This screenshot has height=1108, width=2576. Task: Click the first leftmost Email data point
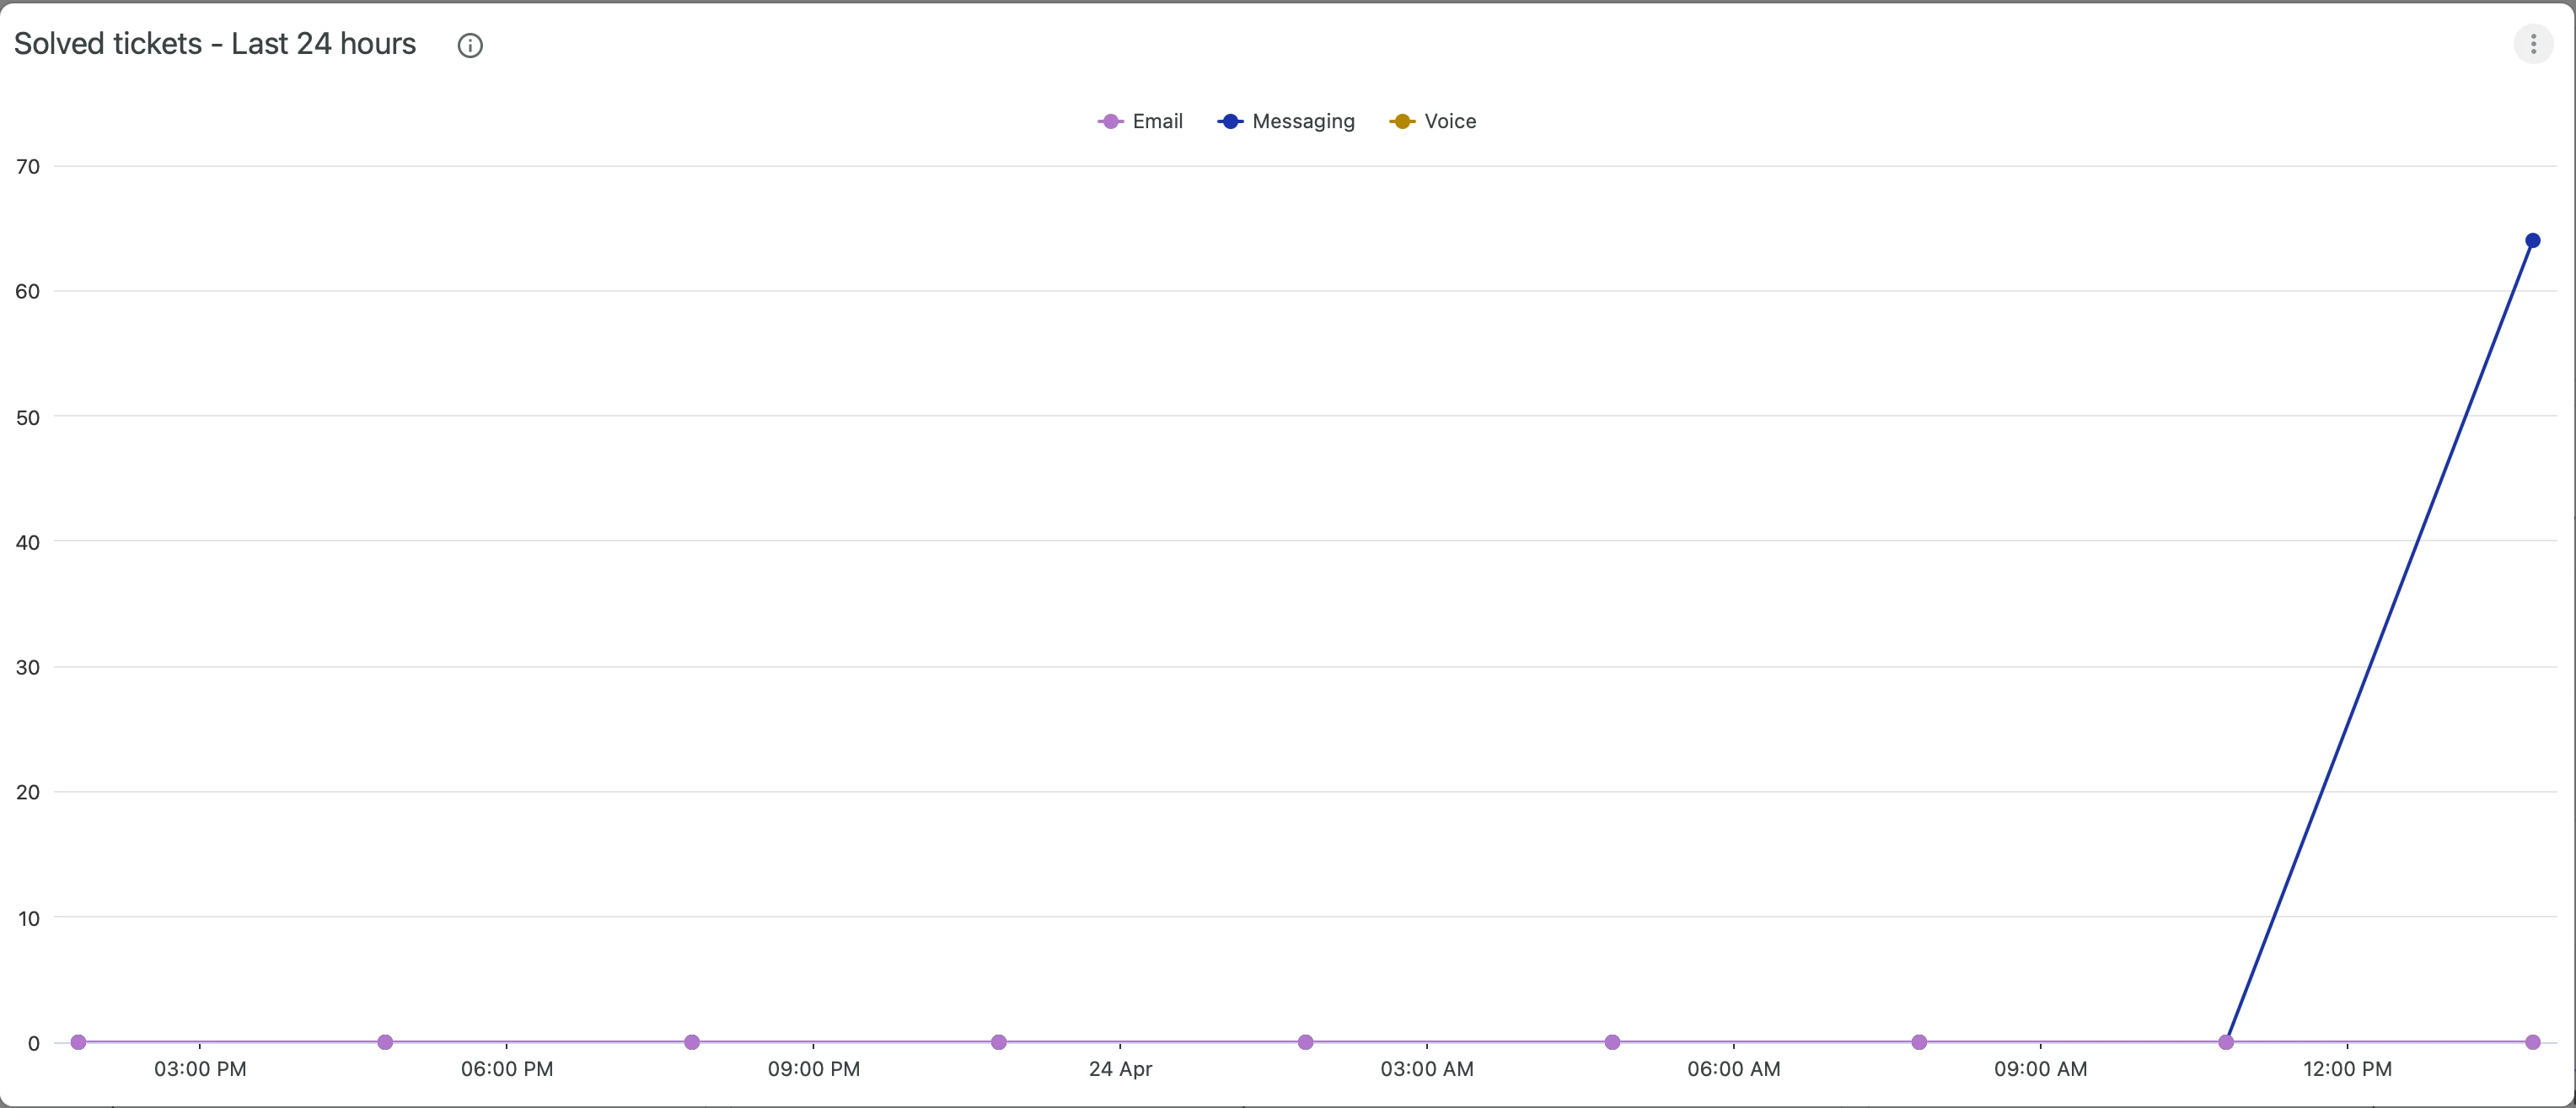pyautogui.click(x=78, y=1042)
